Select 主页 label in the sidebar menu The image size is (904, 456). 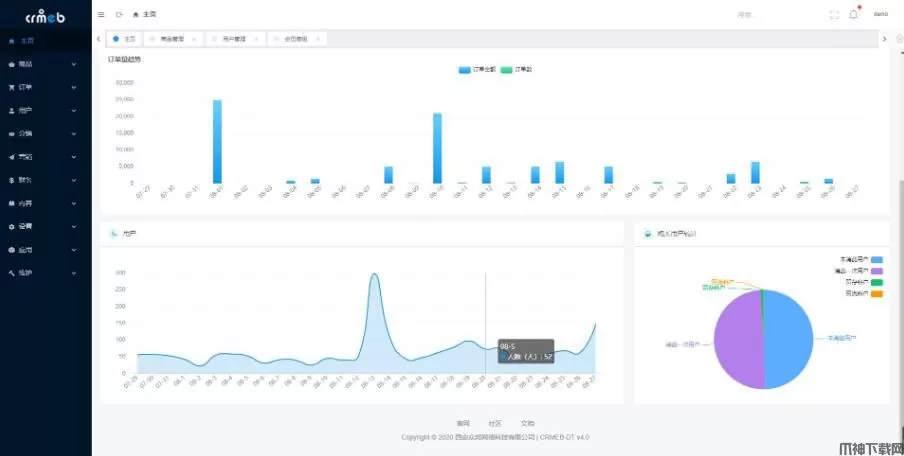pyautogui.click(x=27, y=41)
